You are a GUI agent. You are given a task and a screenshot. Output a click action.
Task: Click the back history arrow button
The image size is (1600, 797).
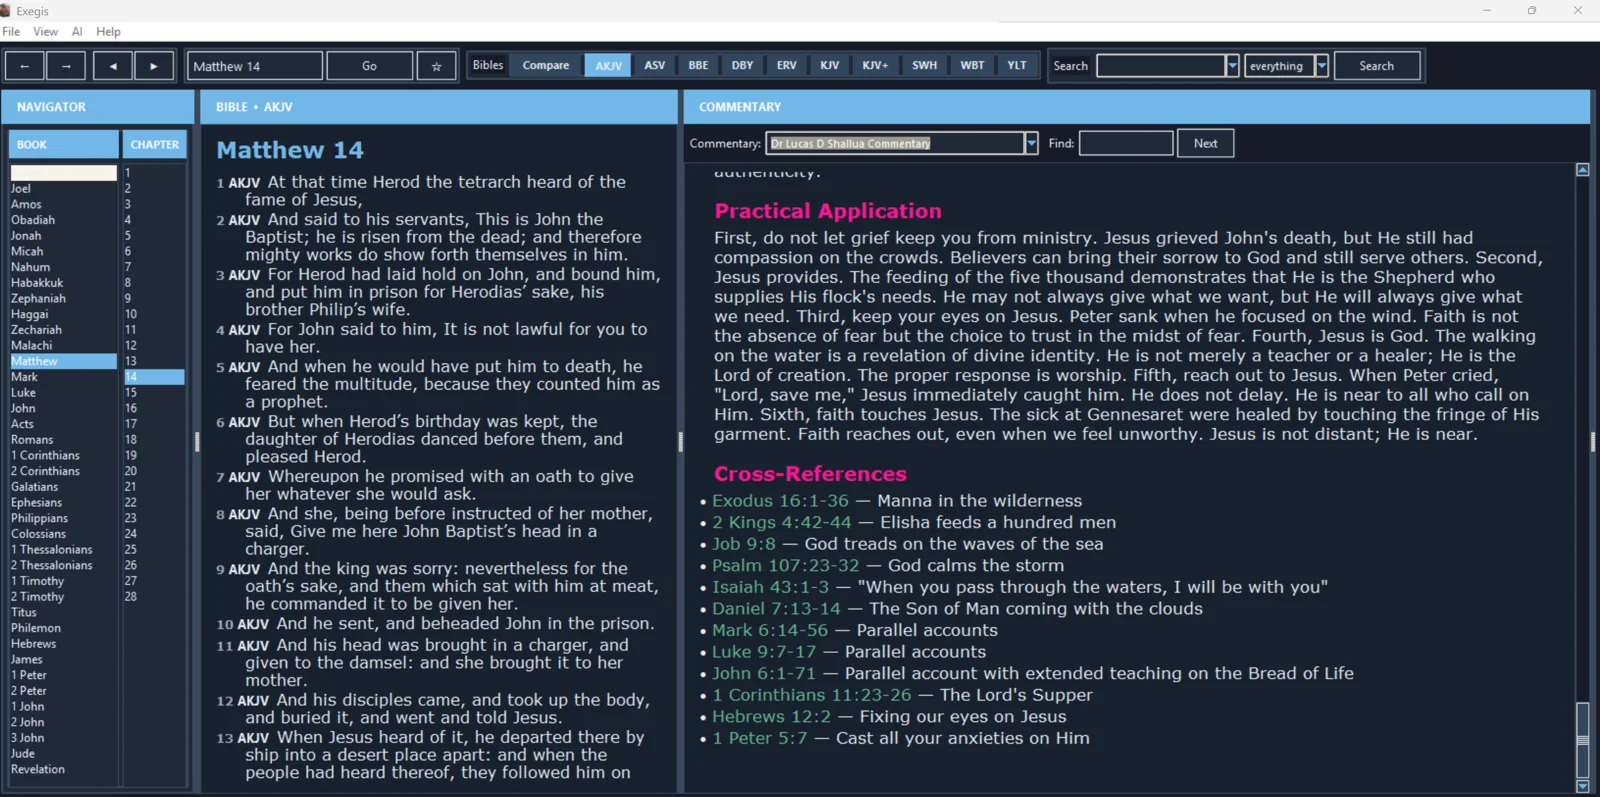(x=25, y=66)
